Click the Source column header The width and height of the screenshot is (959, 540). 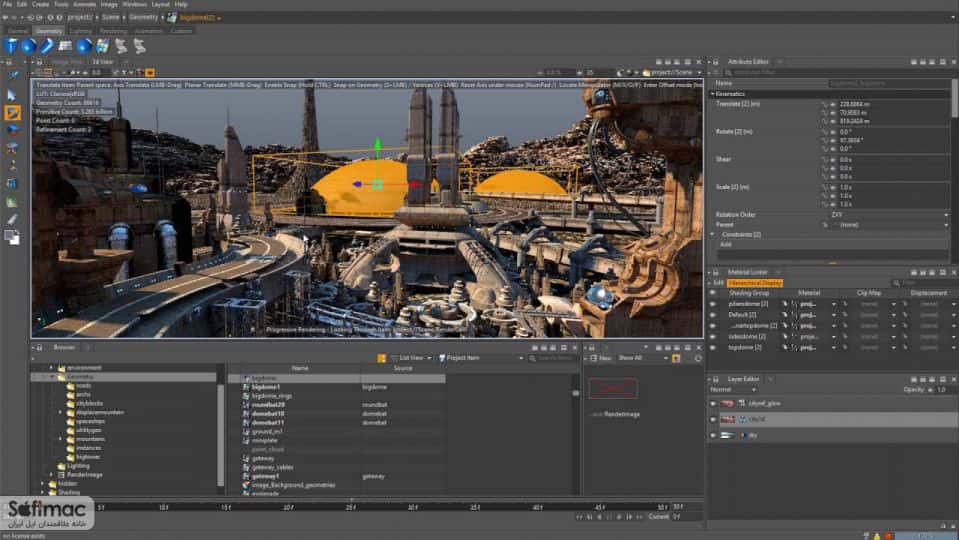click(402, 368)
